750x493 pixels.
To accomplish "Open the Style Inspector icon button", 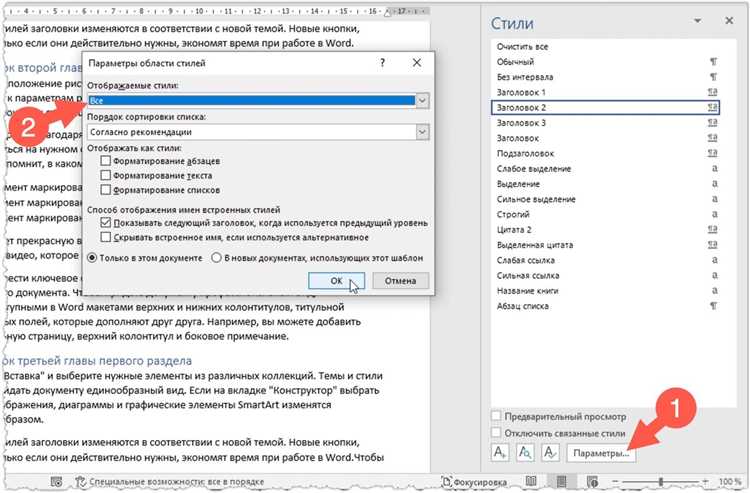I will tap(525, 452).
